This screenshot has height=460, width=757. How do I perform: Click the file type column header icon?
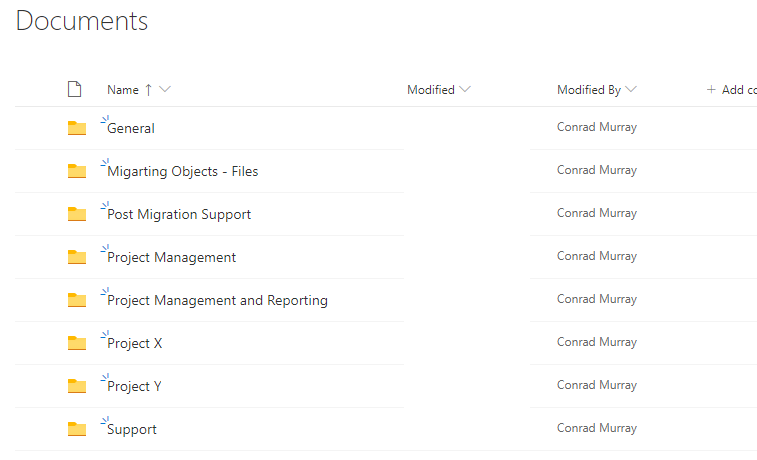[74, 89]
